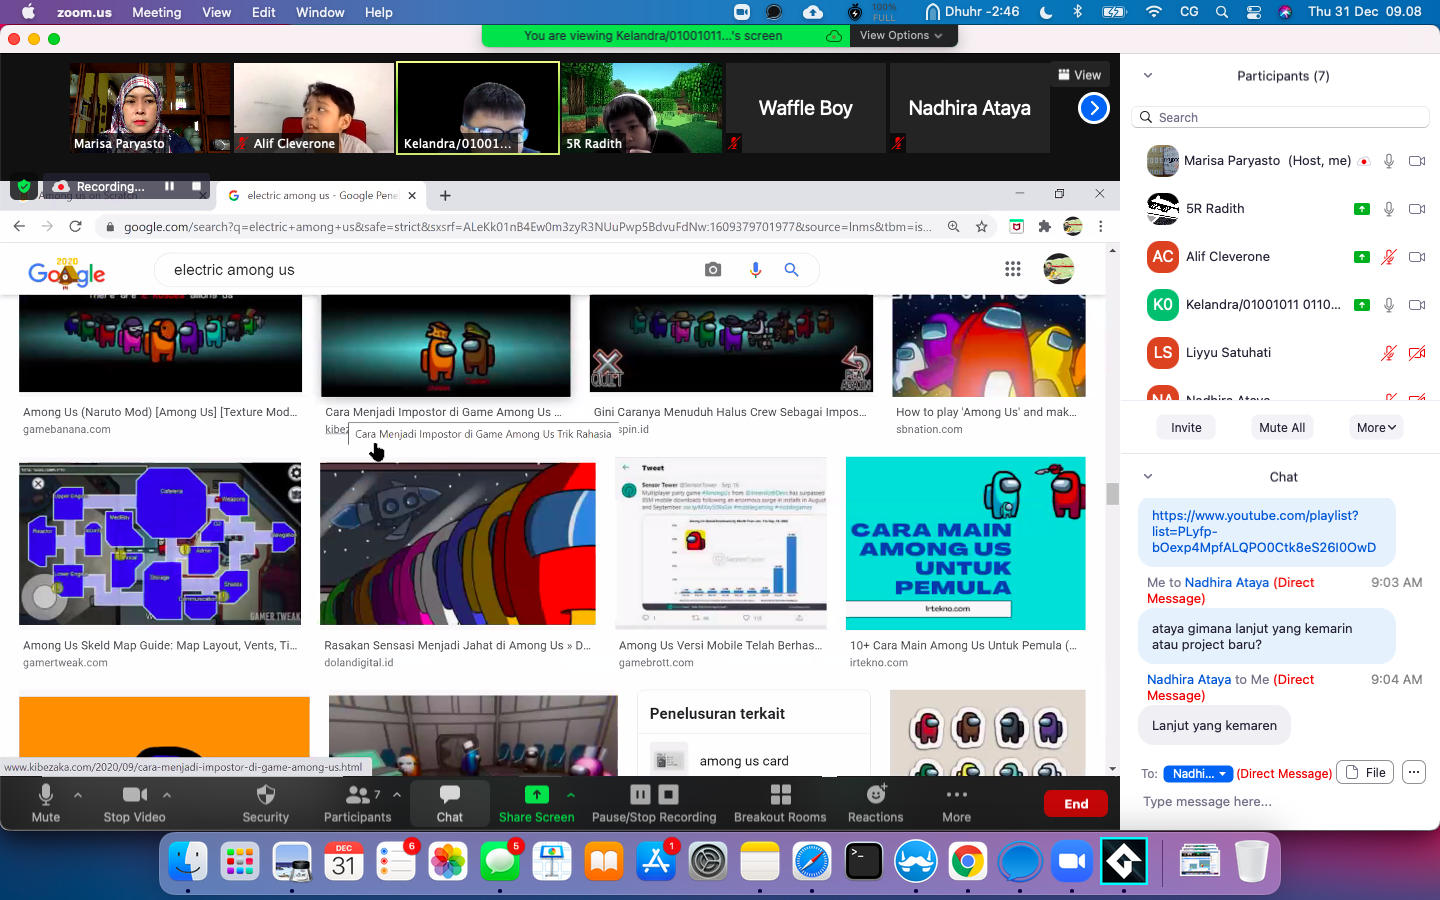Open View menu in menu bar

tap(217, 12)
